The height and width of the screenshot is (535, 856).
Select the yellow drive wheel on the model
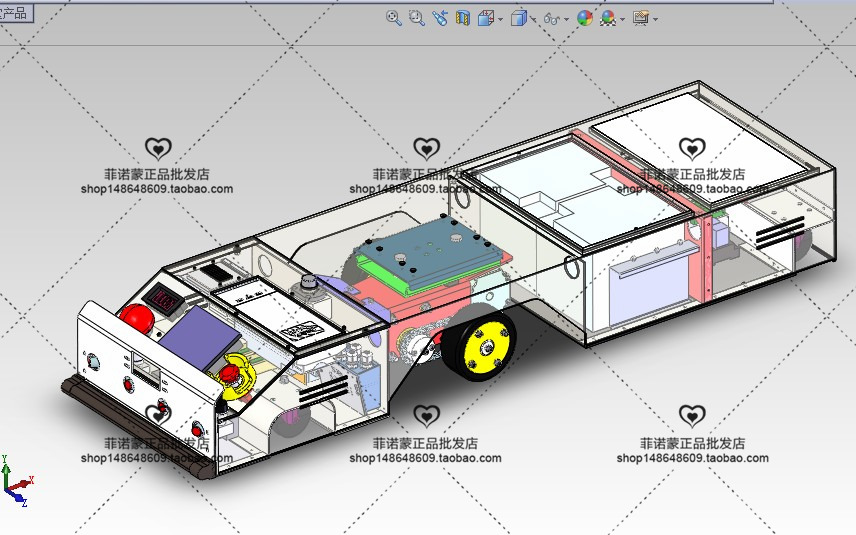[486, 347]
